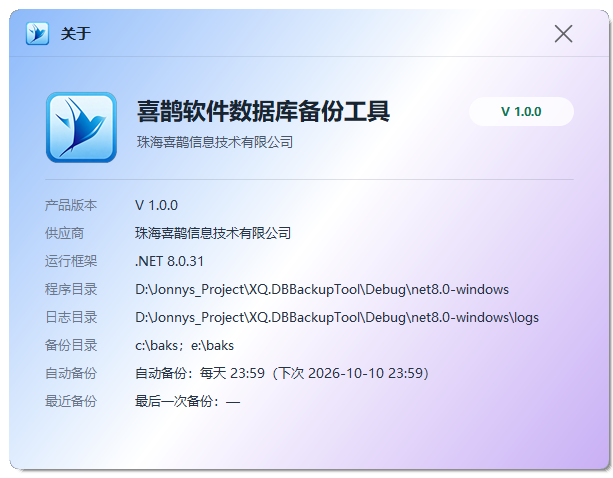Click the large bird application logo
613x478 pixels.
point(81,127)
